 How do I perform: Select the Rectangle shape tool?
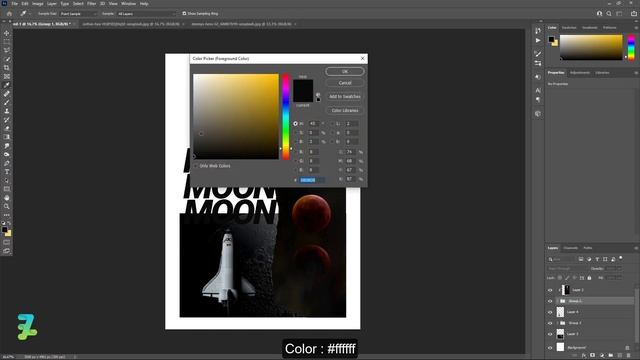7,189
